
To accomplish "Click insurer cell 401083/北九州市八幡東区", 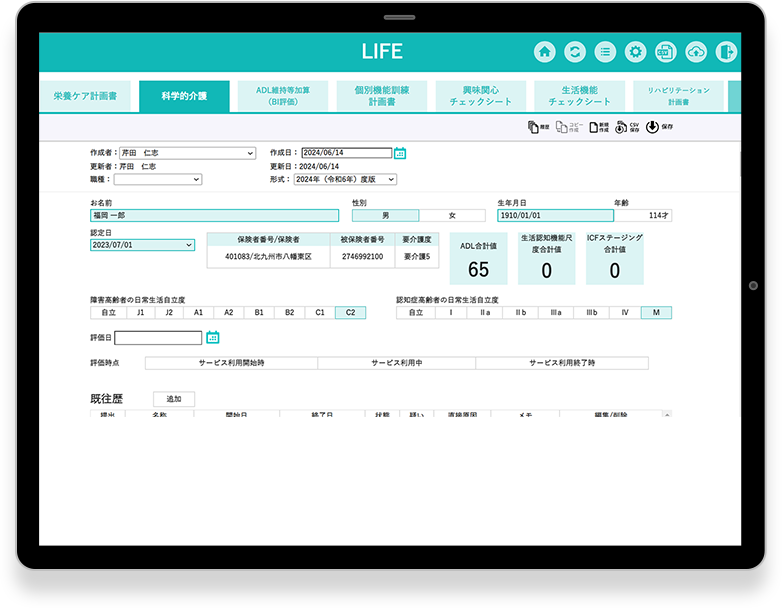I will (x=268, y=257).
